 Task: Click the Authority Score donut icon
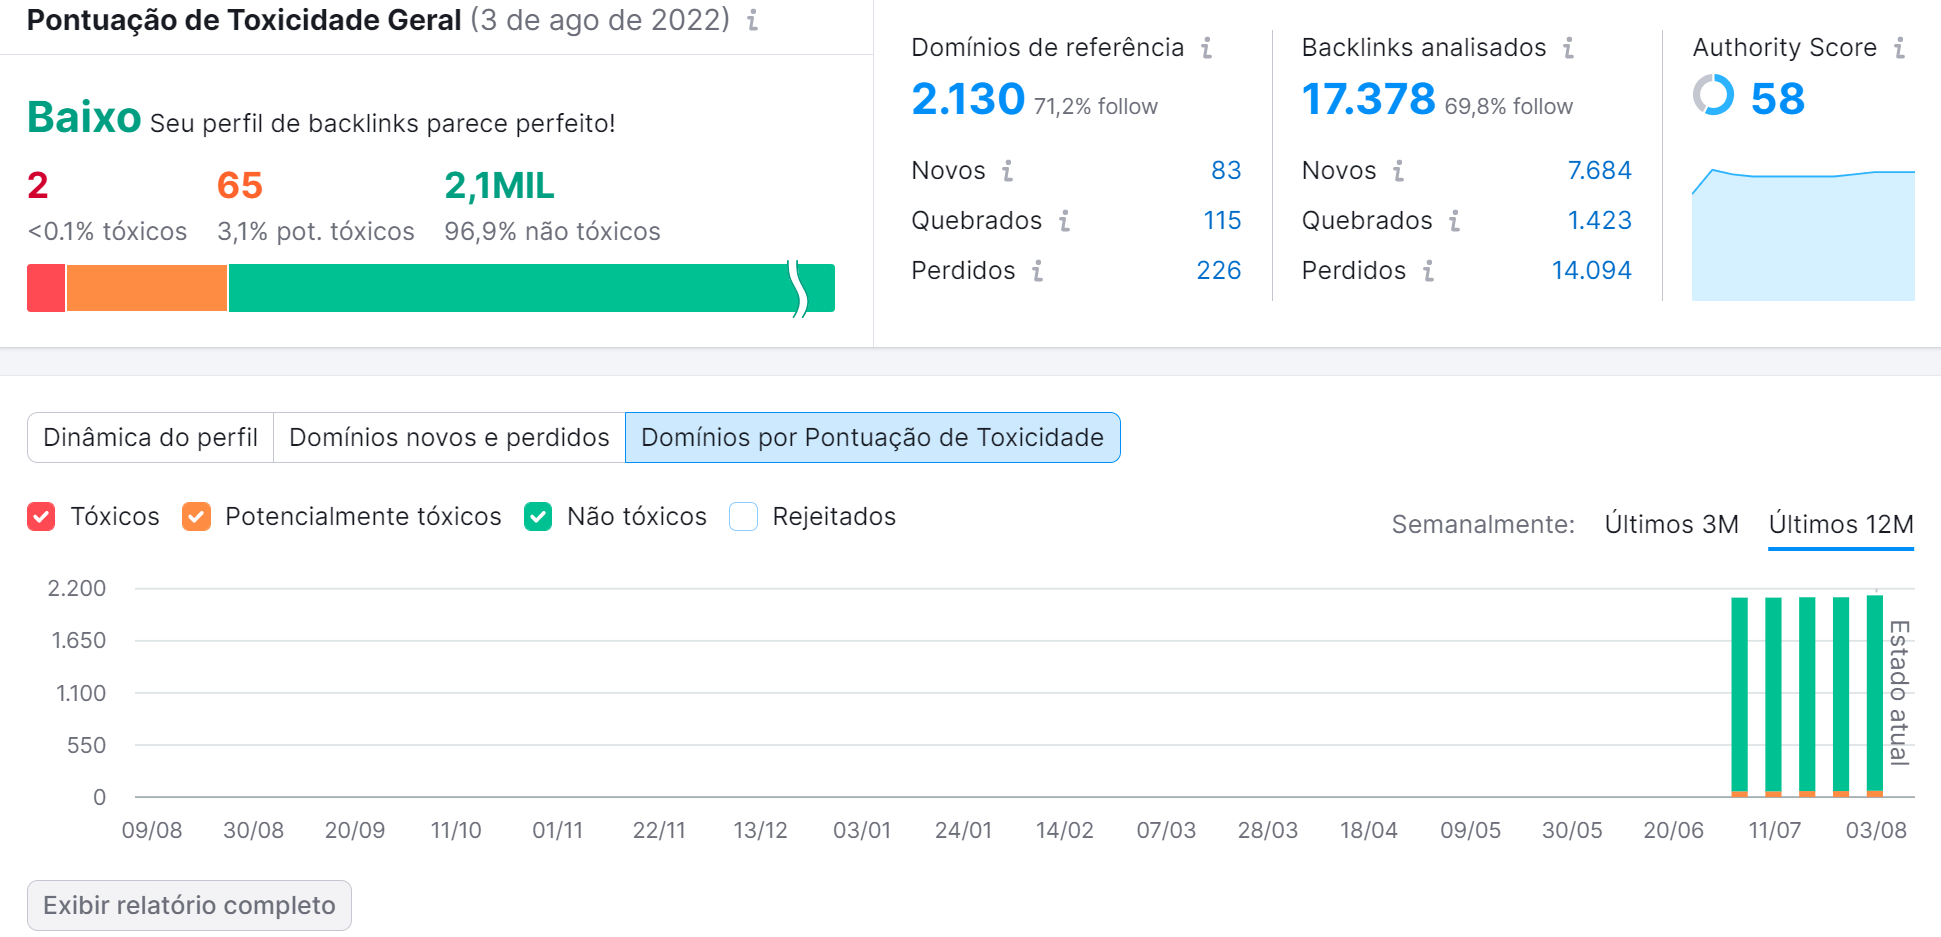[x=1713, y=95]
